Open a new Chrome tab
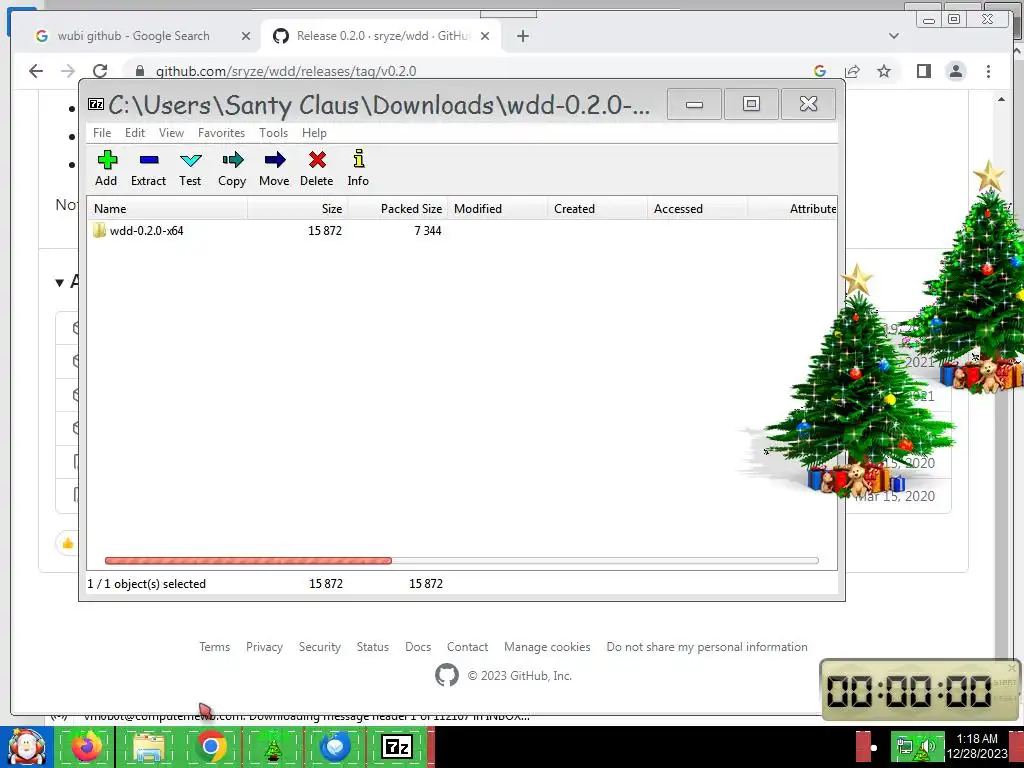This screenshot has width=1024, height=768. tap(522, 36)
